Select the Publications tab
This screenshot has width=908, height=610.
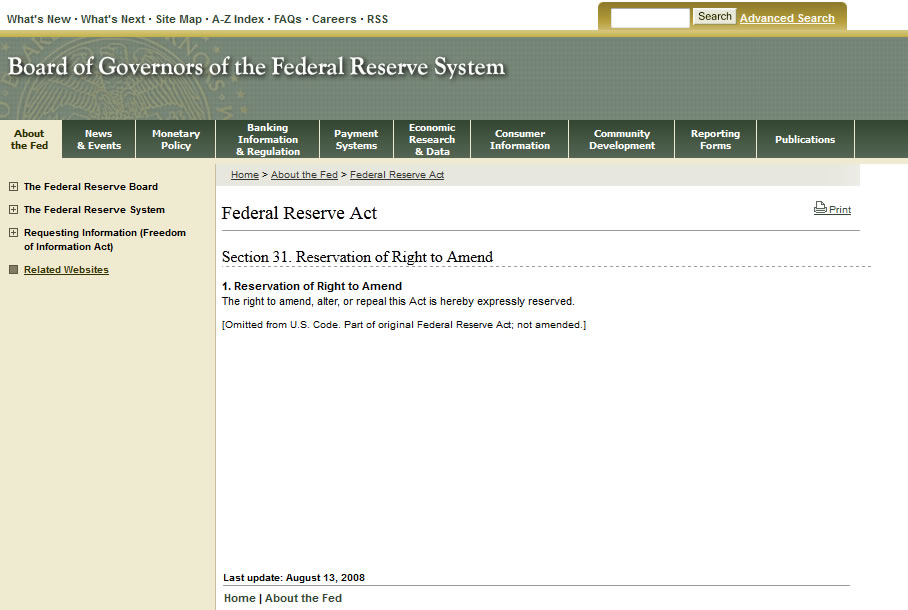click(805, 139)
